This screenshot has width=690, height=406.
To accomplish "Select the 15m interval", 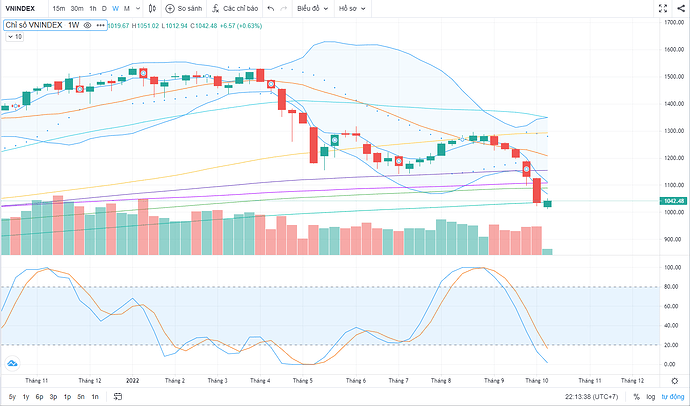I will (59, 8).
